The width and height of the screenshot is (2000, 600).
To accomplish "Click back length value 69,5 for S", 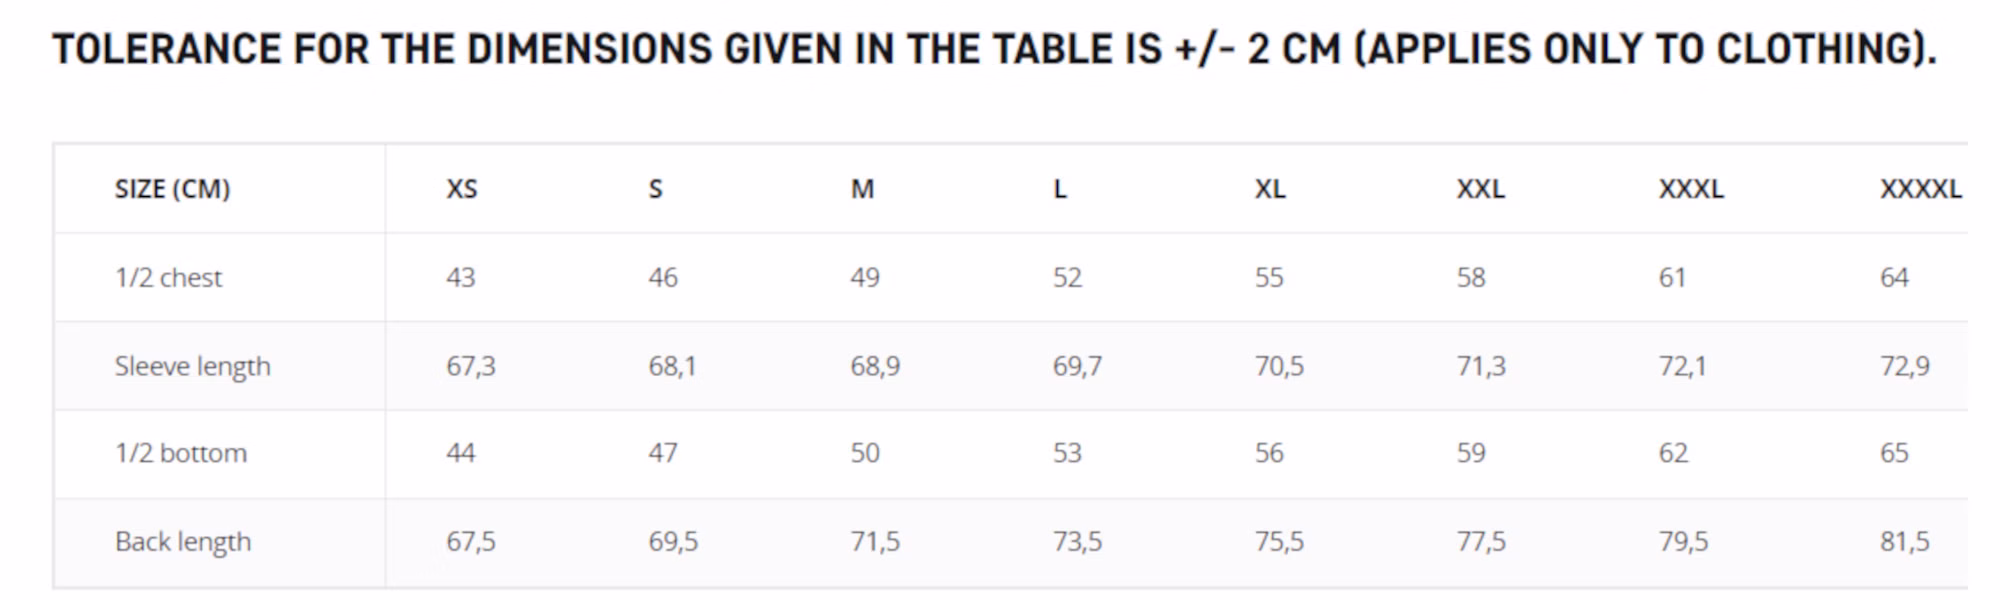I will [673, 541].
